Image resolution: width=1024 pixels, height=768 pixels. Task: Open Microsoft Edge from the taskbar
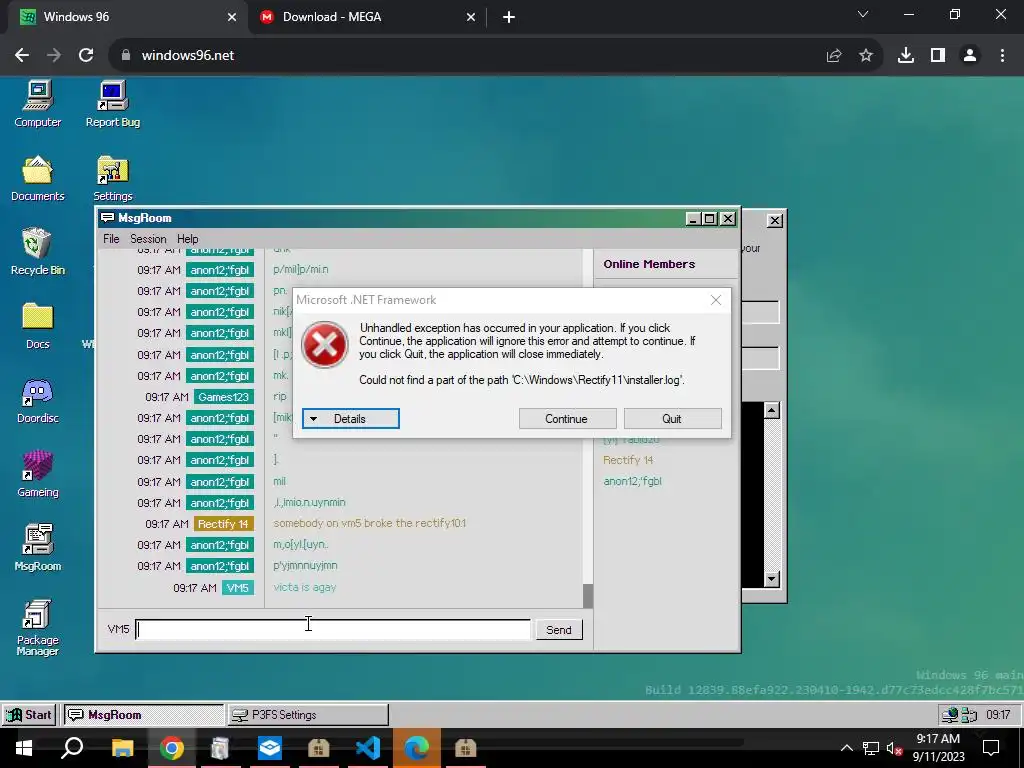[x=417, y=748]
